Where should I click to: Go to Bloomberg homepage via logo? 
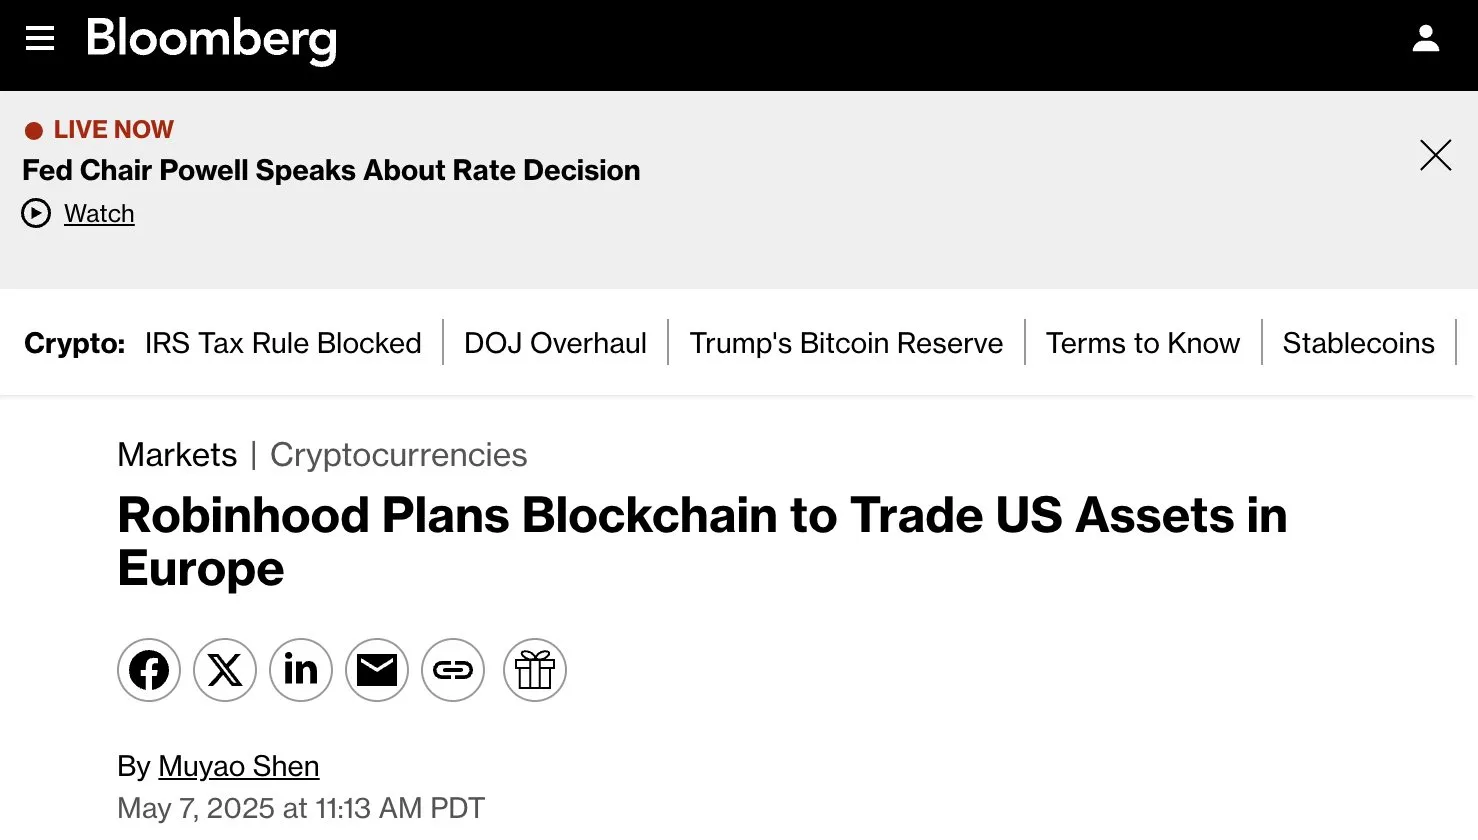pos(211,39)
